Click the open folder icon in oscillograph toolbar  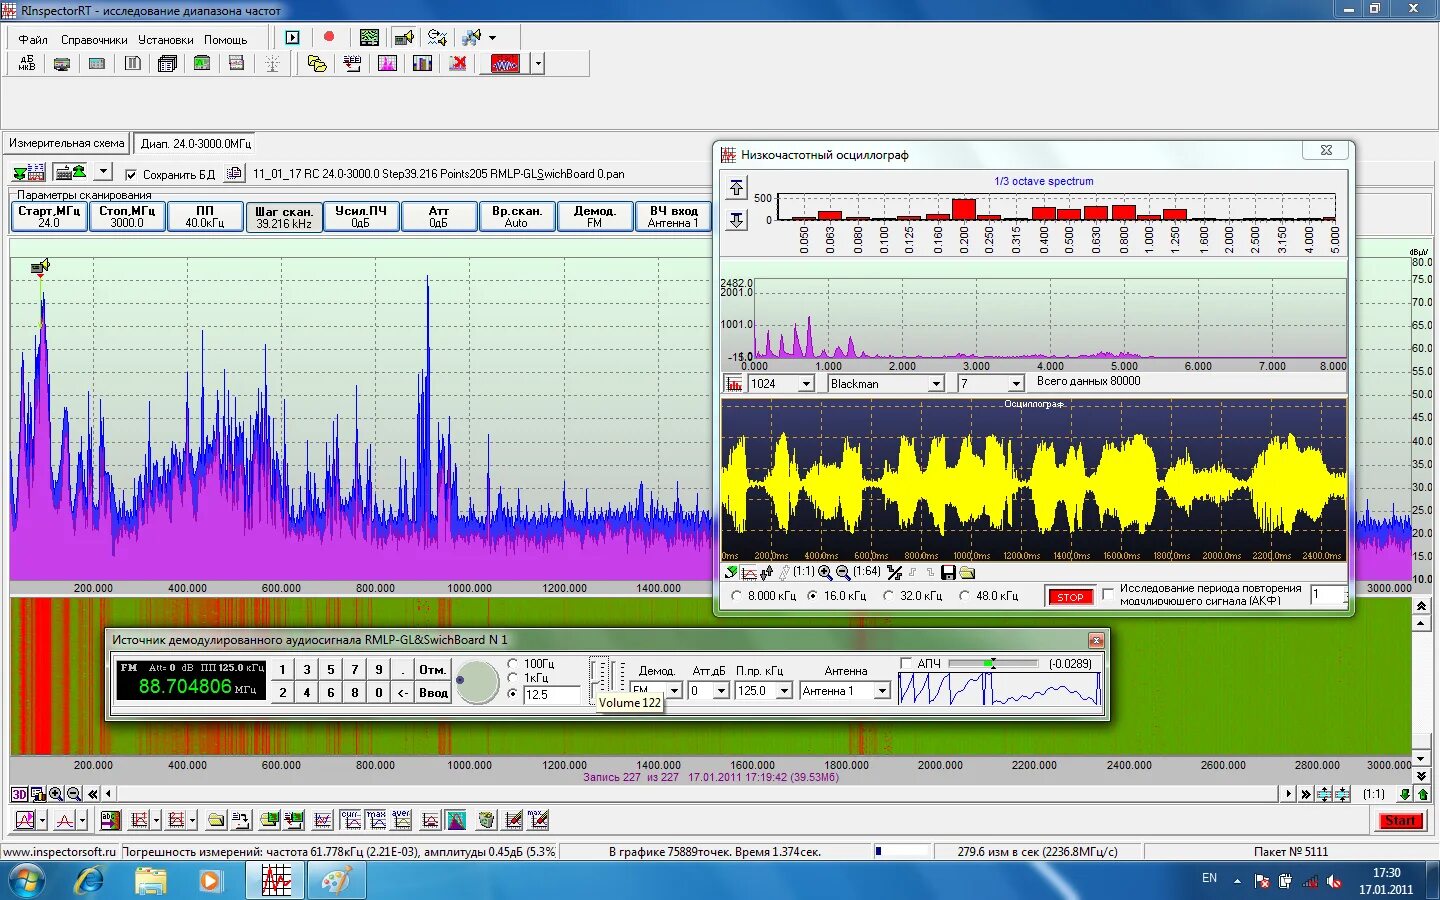click(967, 572)
